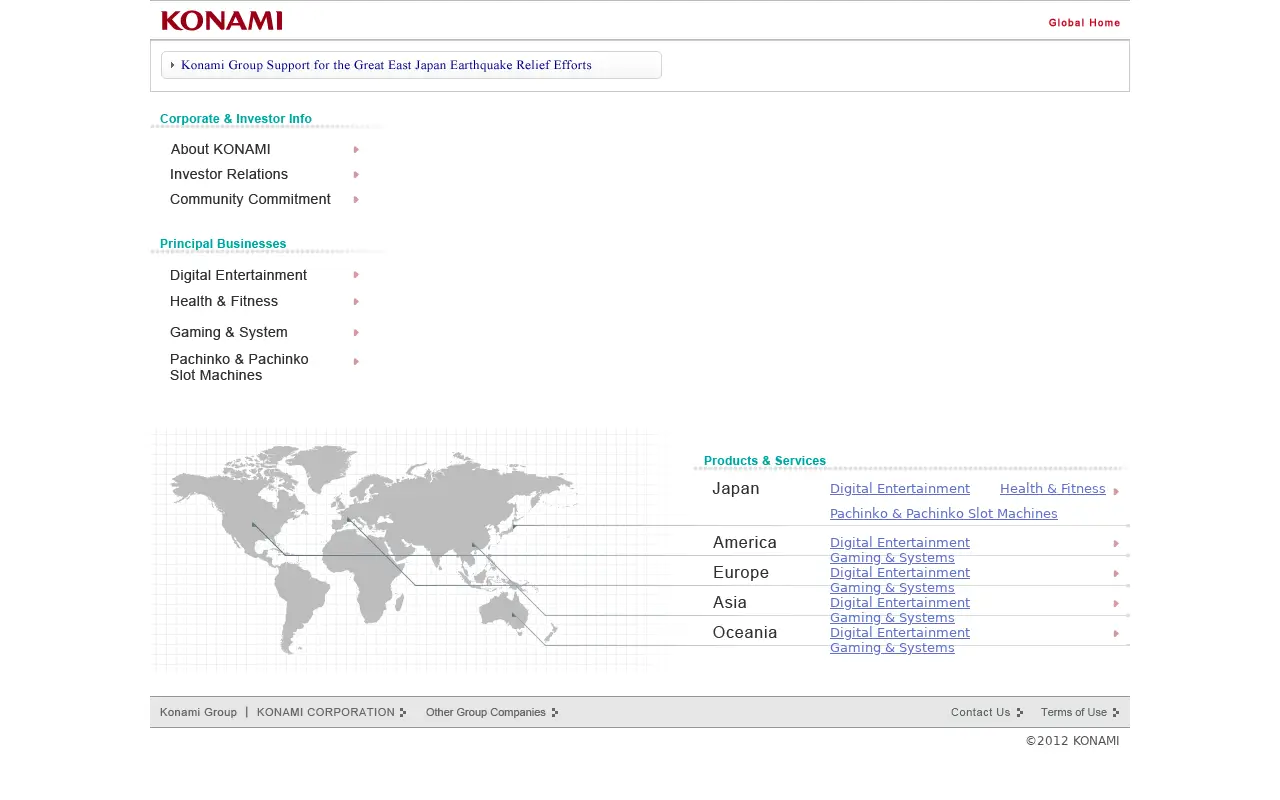The image size is (1280, 800).
Task: Click the arrow icon in Japan row
Action: point(1116,491)
